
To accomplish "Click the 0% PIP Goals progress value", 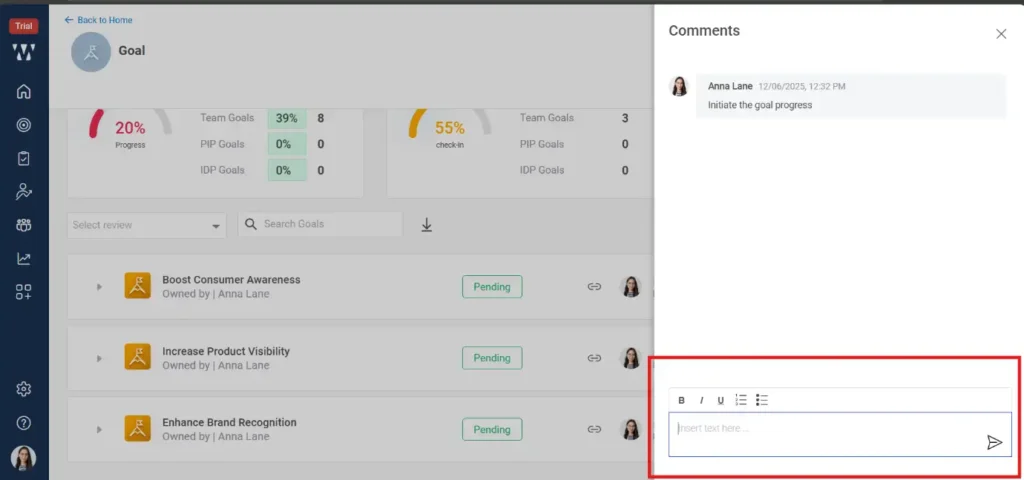I will (287, 144).
